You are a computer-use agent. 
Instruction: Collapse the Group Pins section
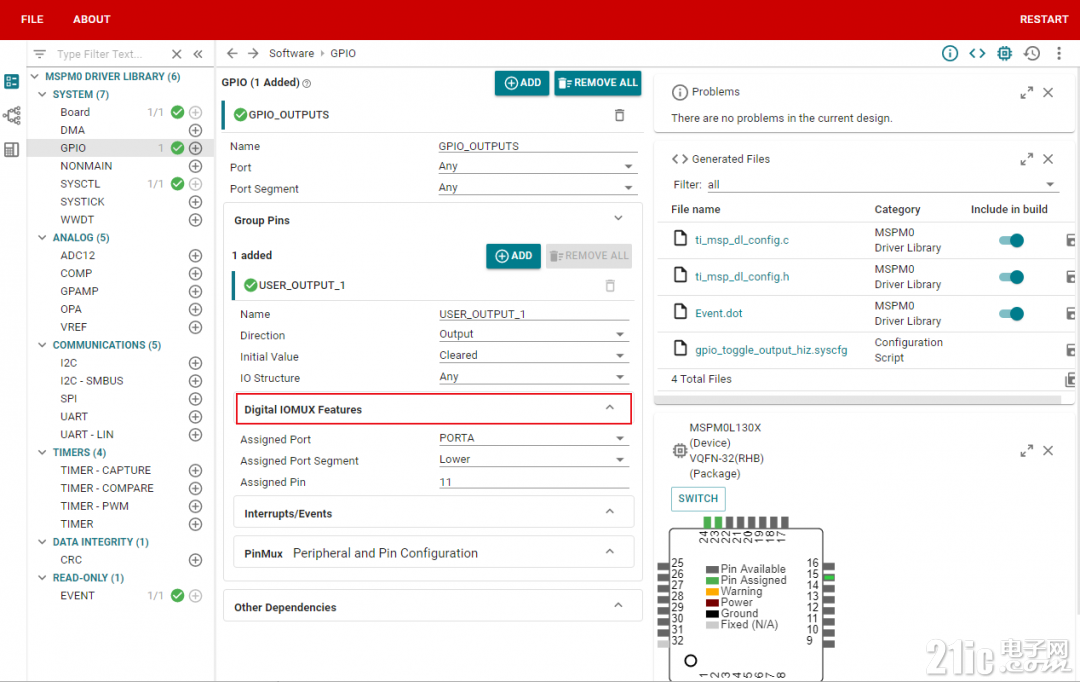[x=619, y=218]
